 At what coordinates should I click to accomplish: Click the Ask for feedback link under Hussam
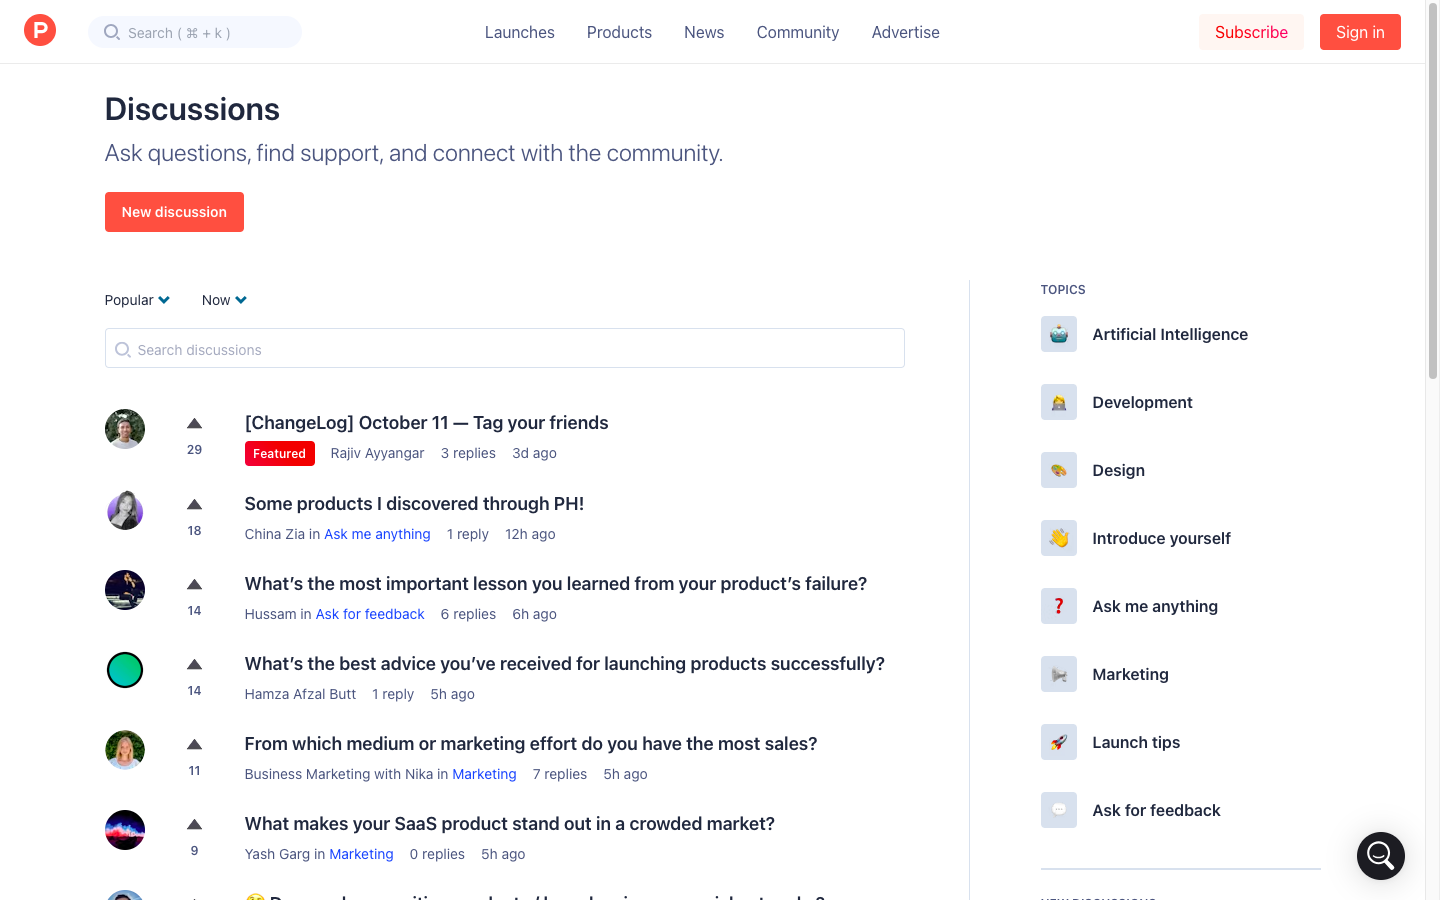(x=370, y=614)
